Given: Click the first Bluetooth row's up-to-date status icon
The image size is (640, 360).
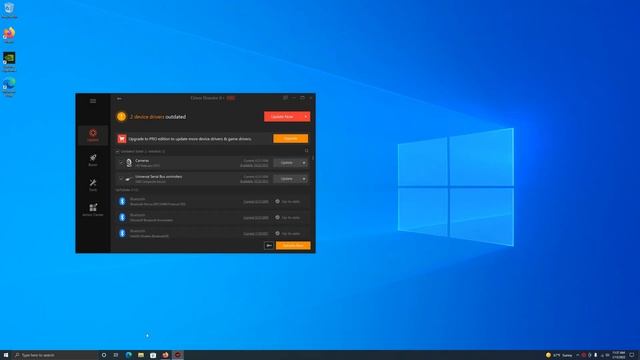Looking at the screenshot, I should (x=278, y=201).
